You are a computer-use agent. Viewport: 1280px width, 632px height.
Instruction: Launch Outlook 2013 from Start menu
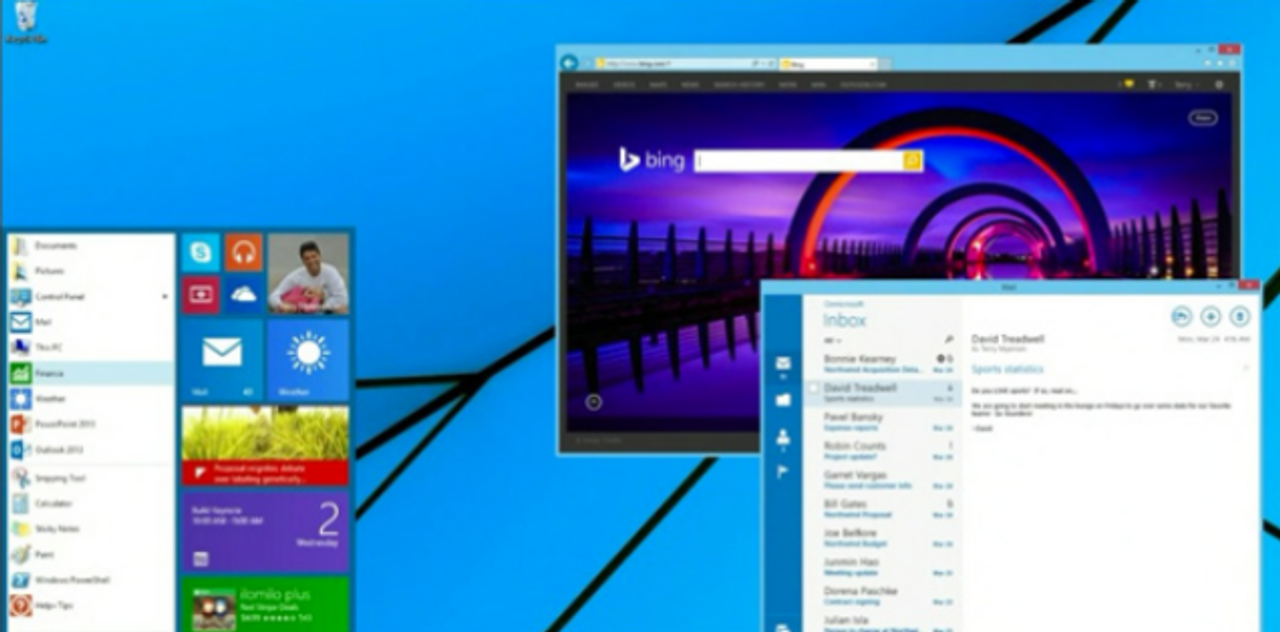pyautogui.click(x=91, y=451)
